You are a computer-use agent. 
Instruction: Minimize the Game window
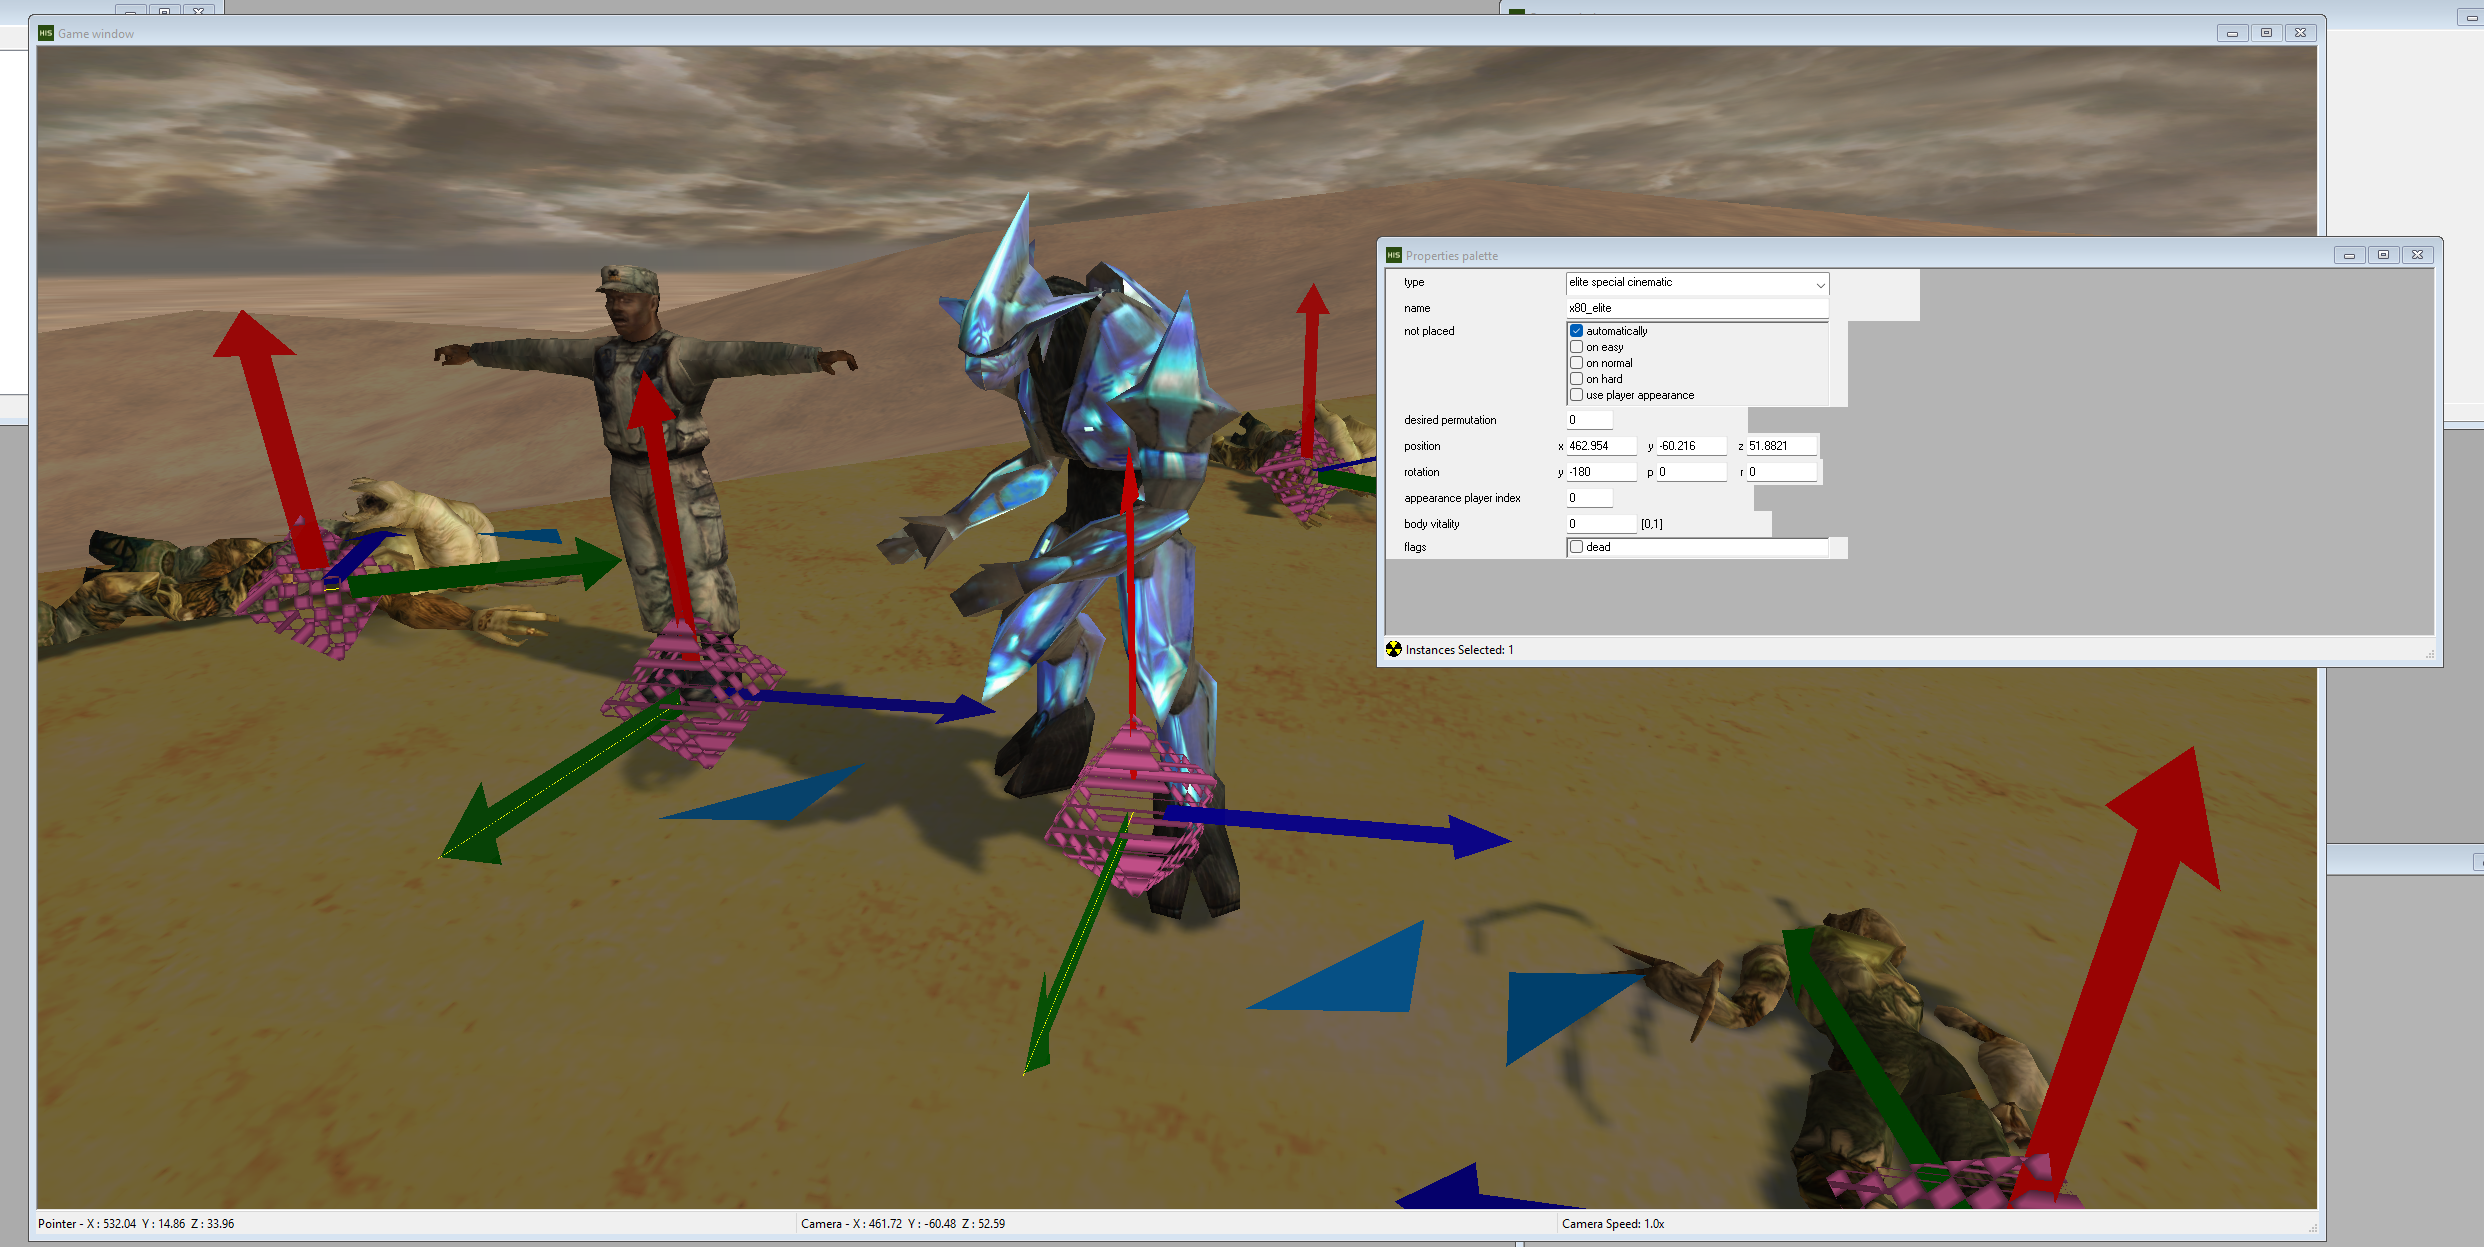(2232, 33)
